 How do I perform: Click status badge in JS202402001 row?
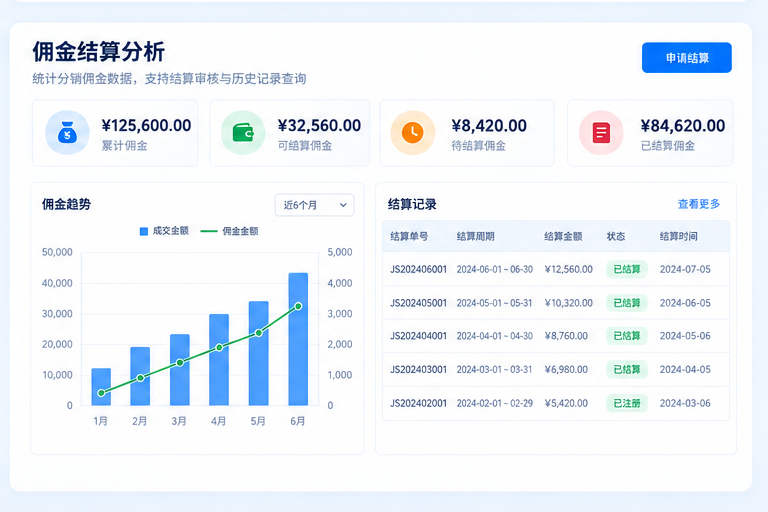click(627, 403)
